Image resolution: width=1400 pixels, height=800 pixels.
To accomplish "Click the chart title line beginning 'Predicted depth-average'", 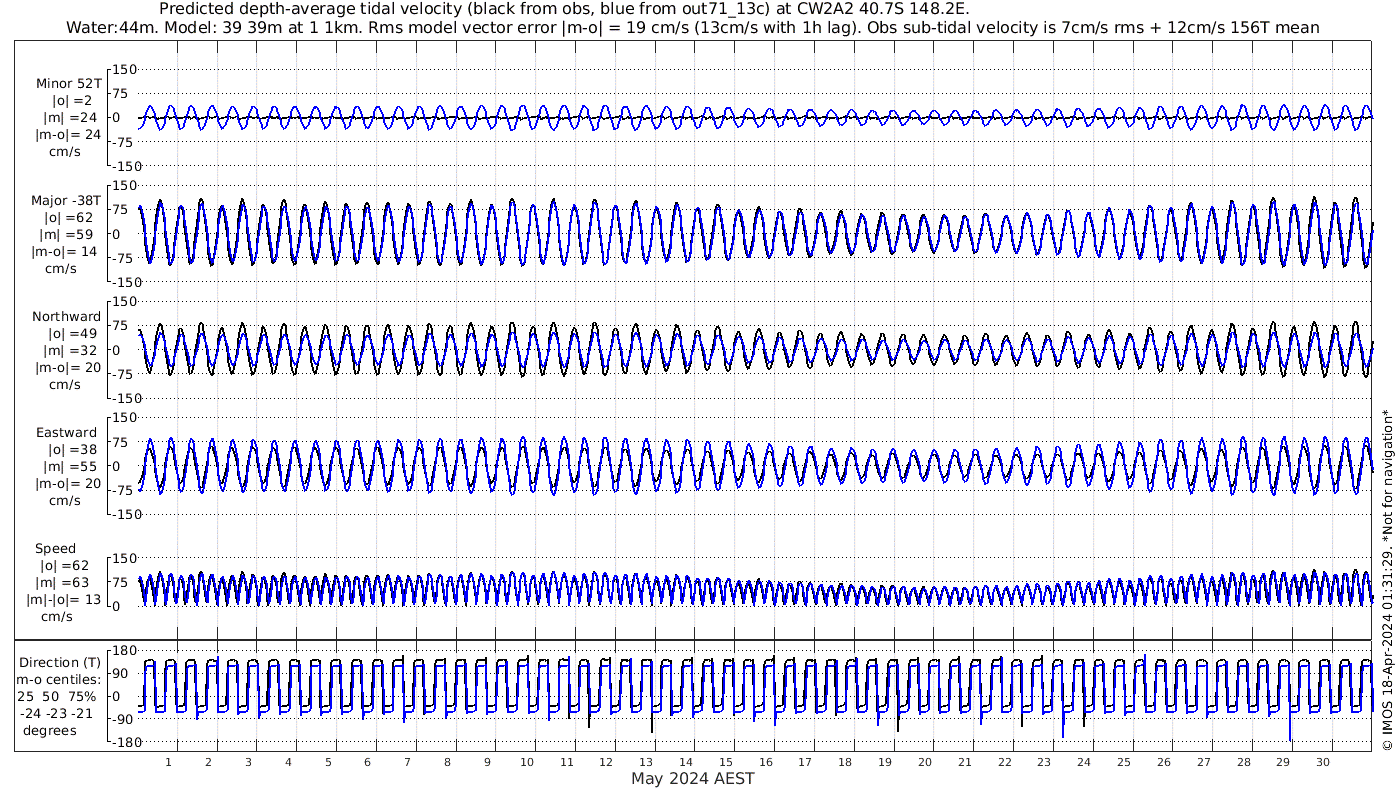I will coord(565,9).
